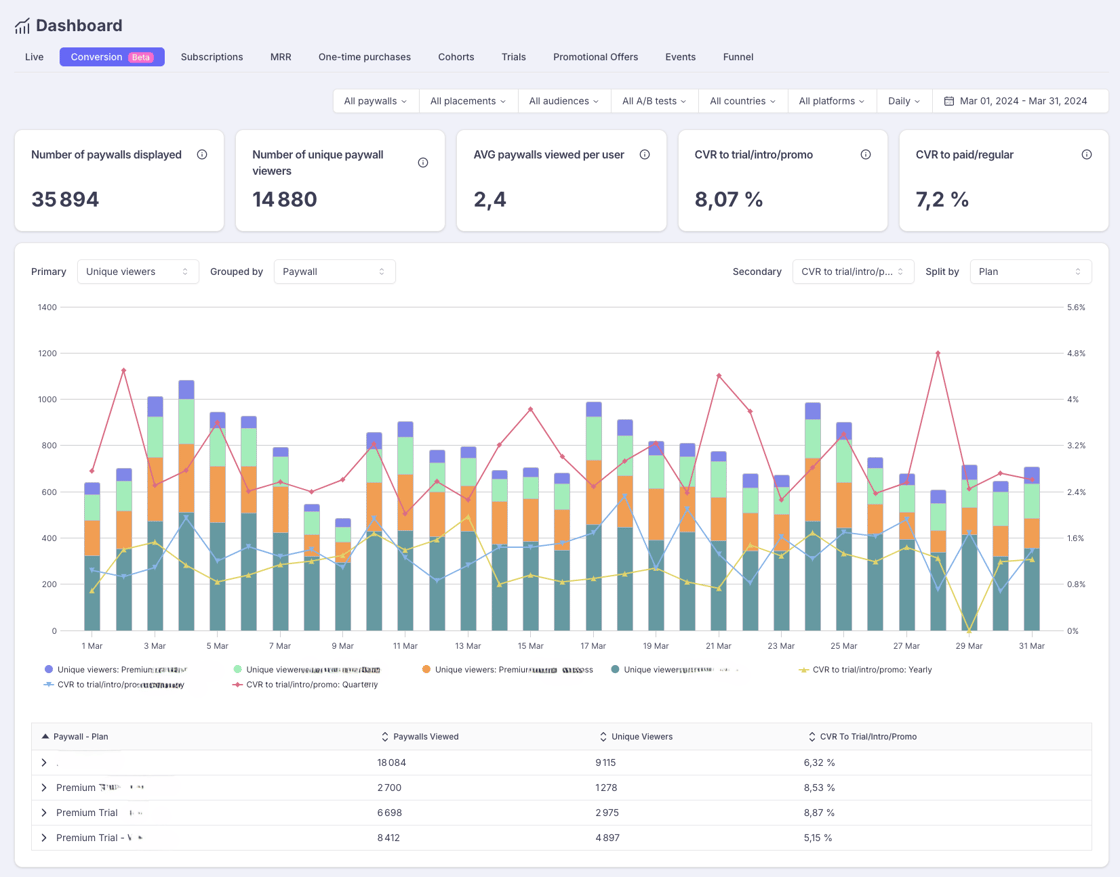Screen dimensions: 1120x877
Task: Switch to the Subscriptions tab
Action: click(x=212, y=57)
